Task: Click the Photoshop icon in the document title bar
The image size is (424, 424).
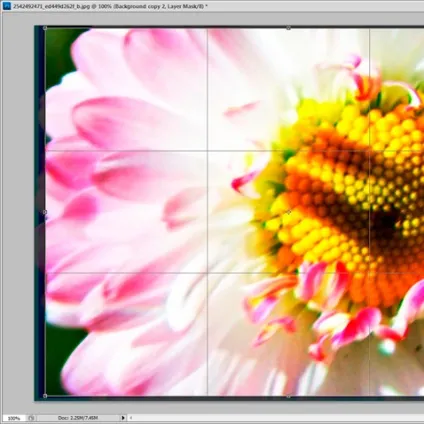Action: (x=6, y=6)
